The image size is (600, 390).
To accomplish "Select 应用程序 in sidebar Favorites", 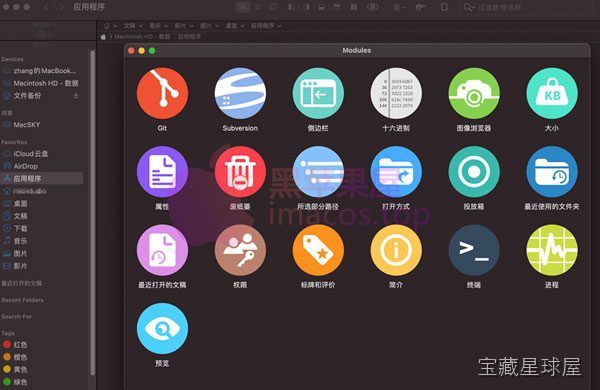I will [x=42, y=178].
